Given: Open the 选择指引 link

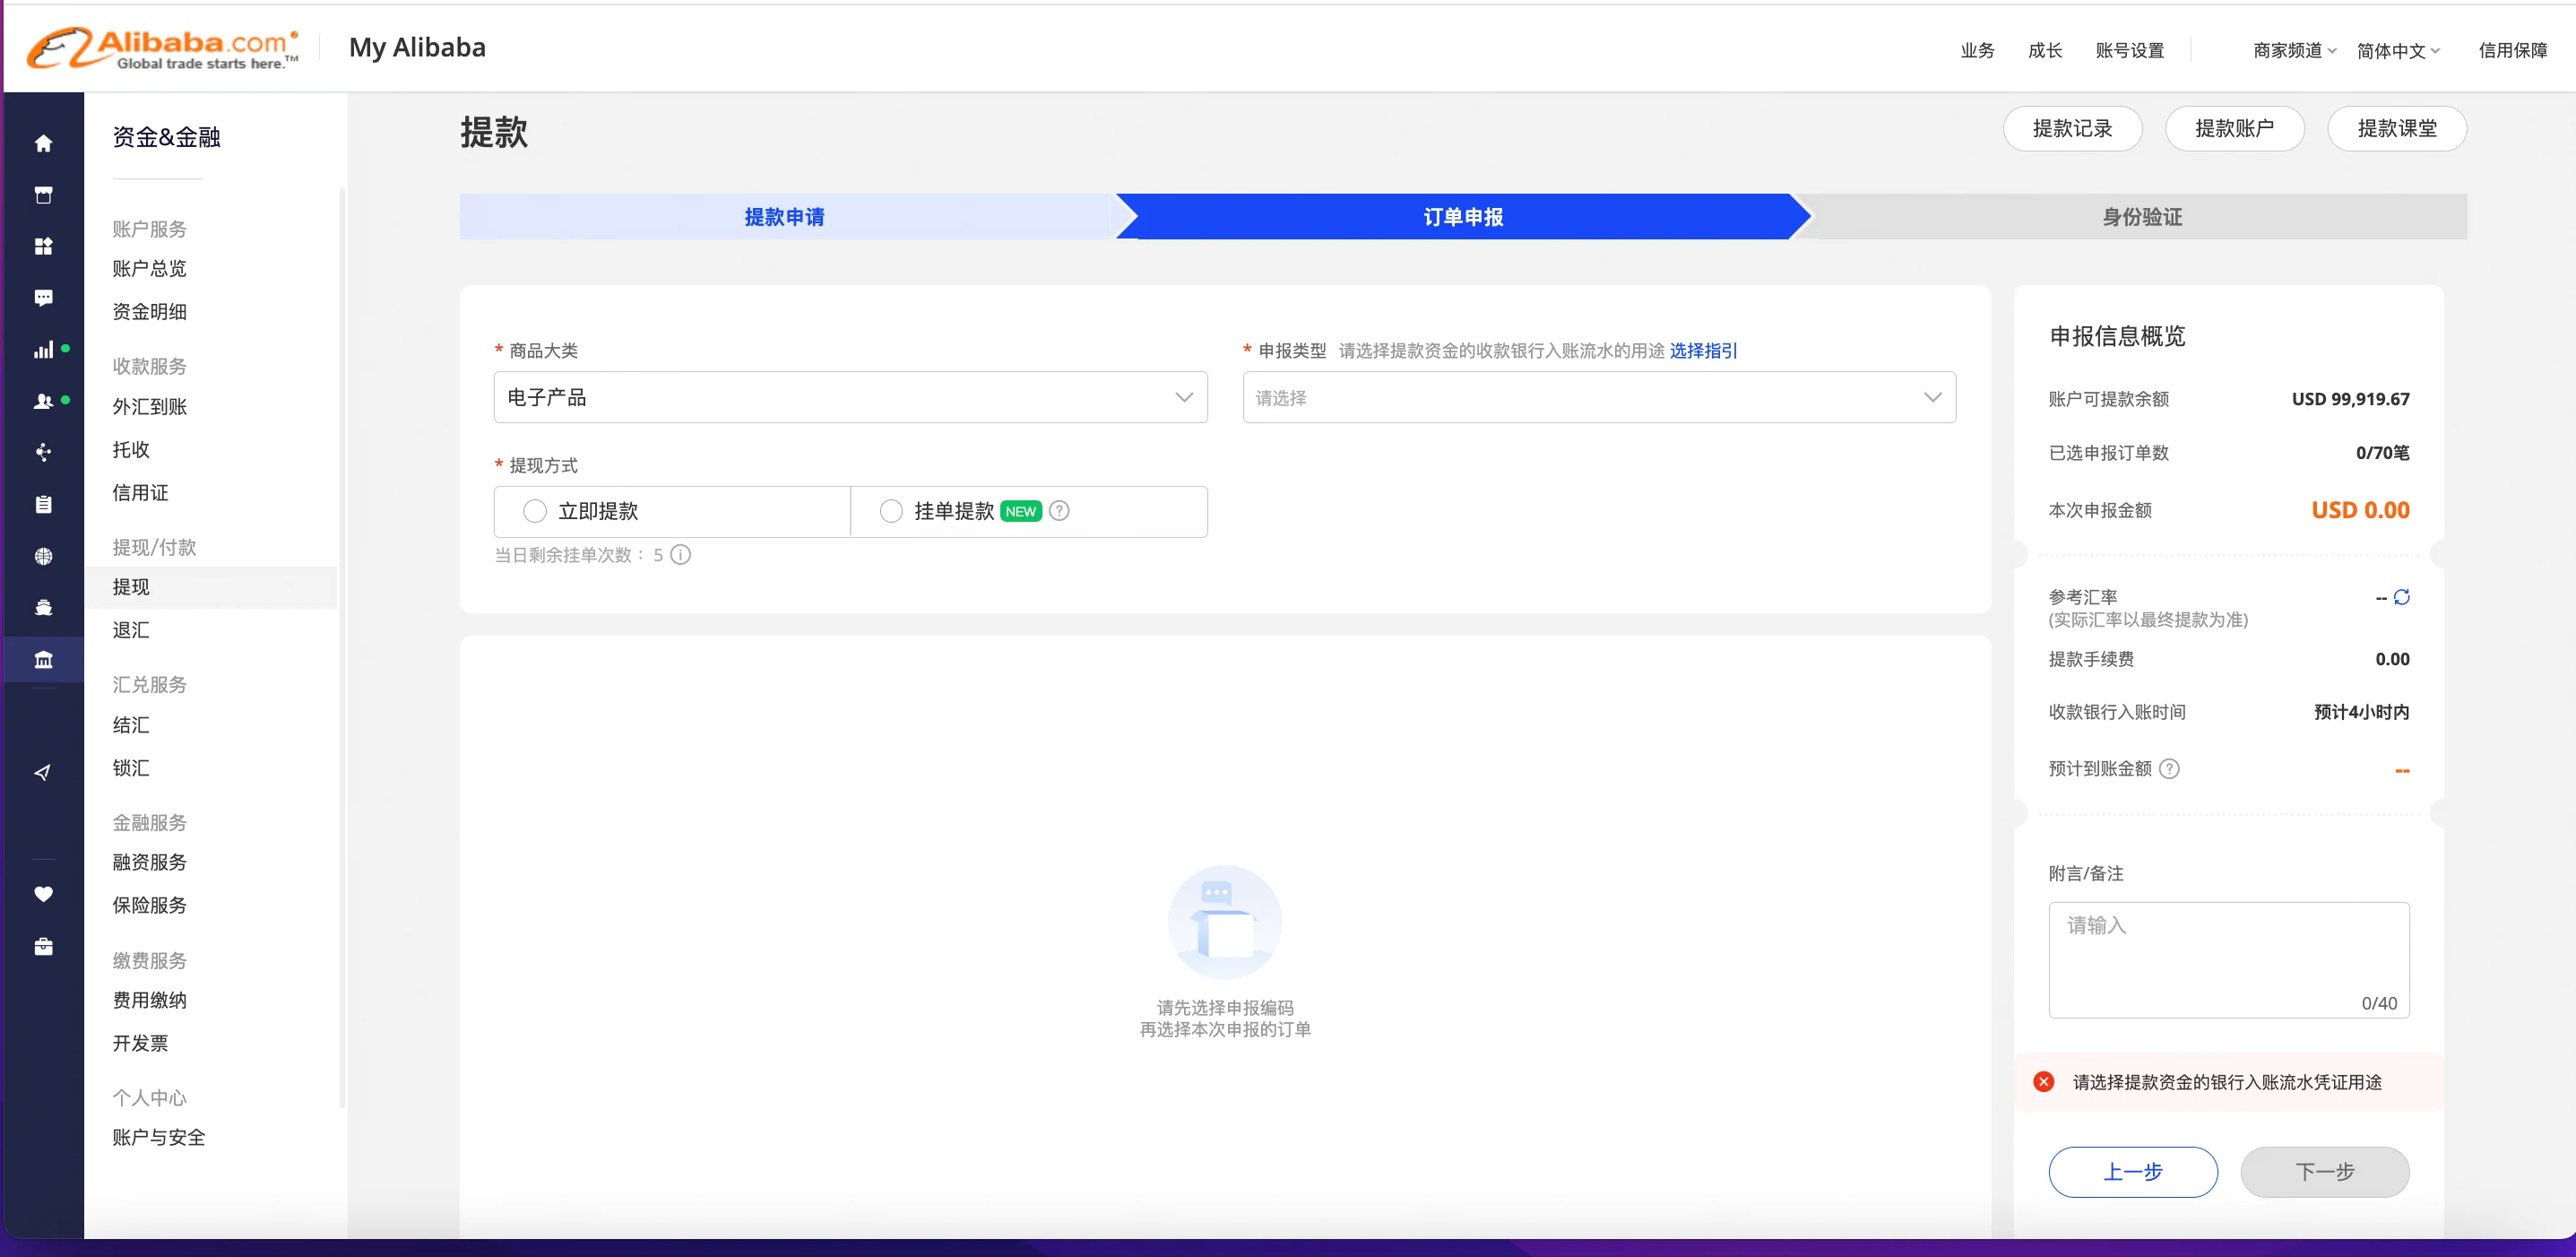Looking at the screenshot, I should click(x=1703, y=351).
